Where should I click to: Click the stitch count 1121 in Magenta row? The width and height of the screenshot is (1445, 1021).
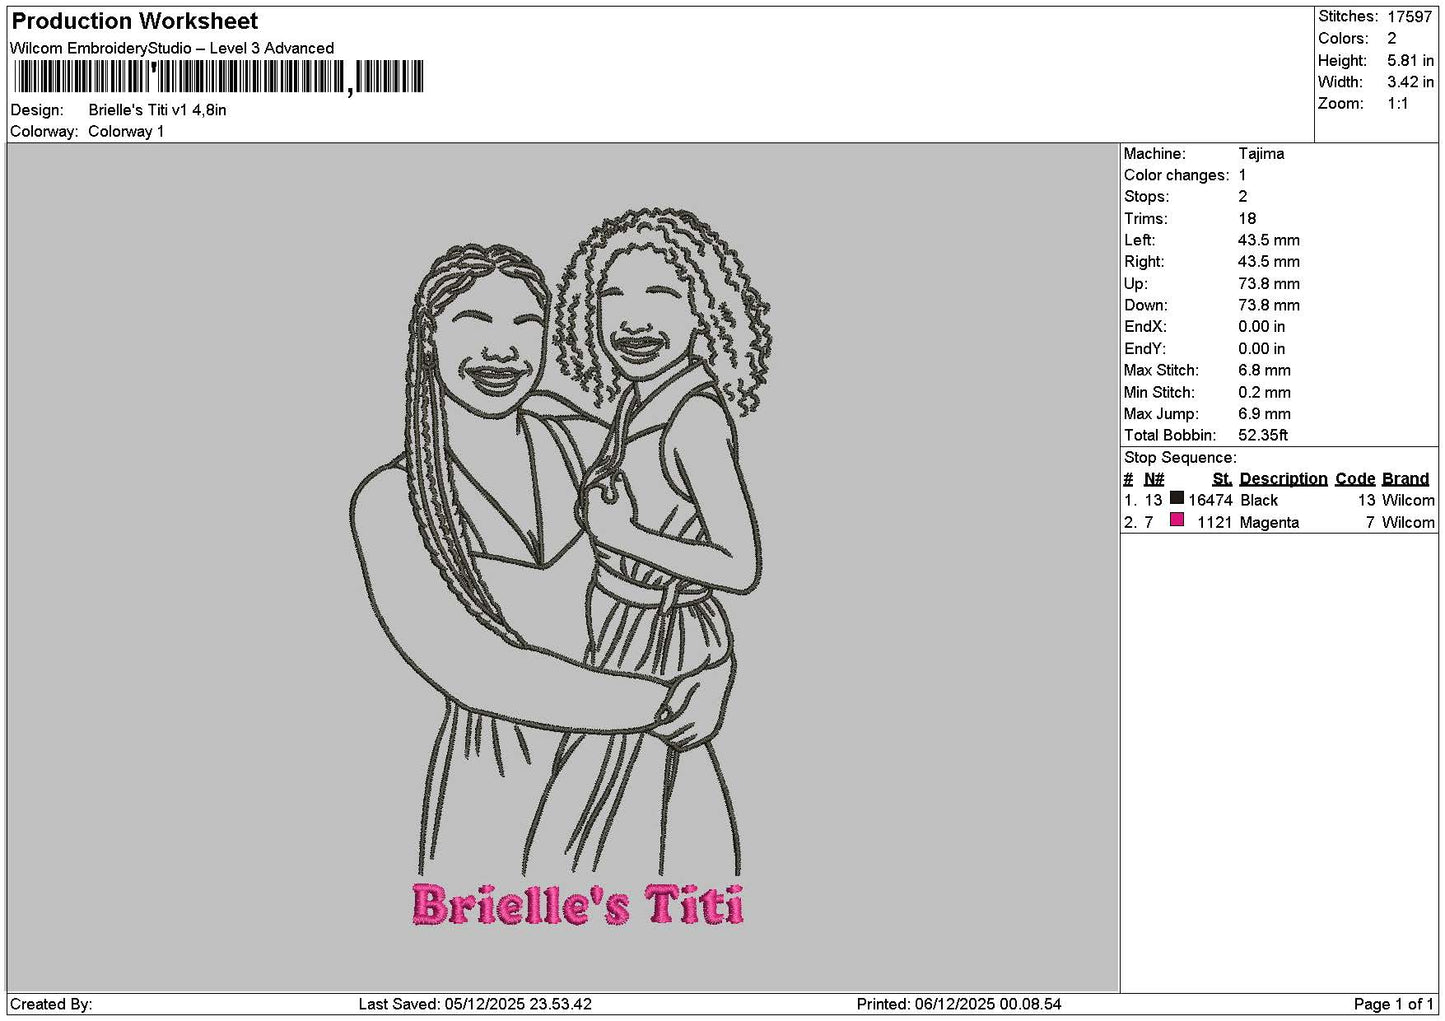coord(1214,522)
